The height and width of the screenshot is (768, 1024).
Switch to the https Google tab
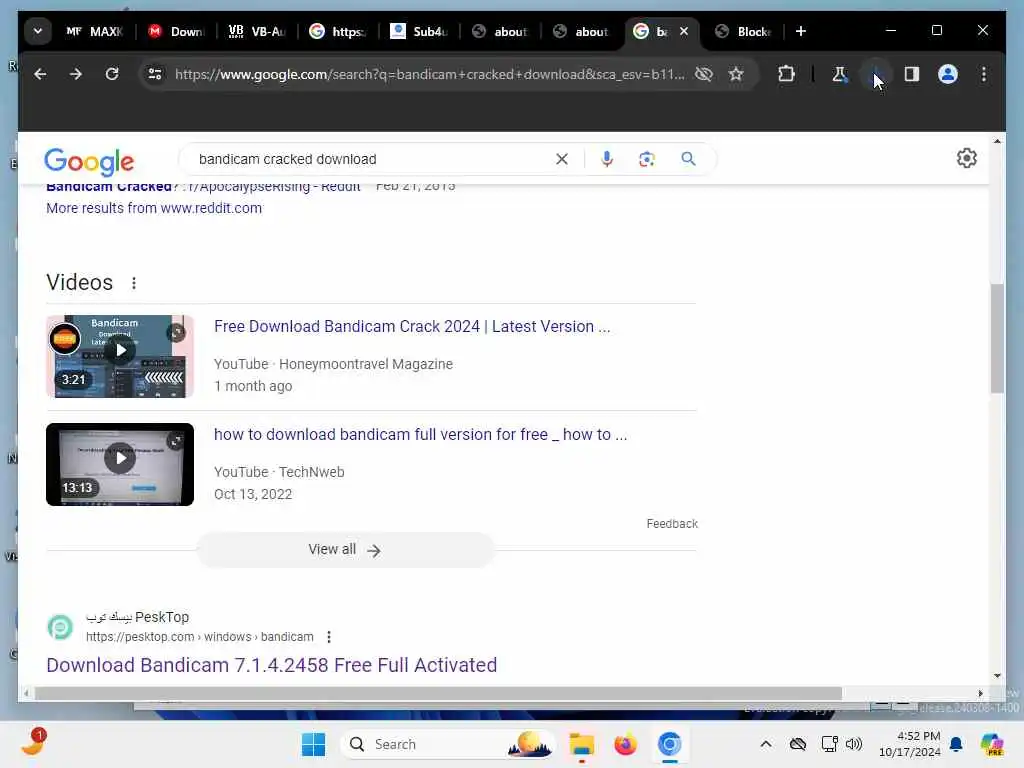point(338,31)
